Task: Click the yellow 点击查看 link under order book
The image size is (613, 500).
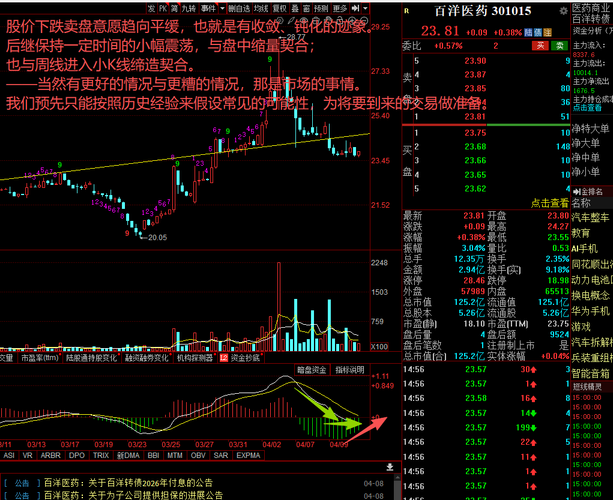Action: tap(549, 203)
